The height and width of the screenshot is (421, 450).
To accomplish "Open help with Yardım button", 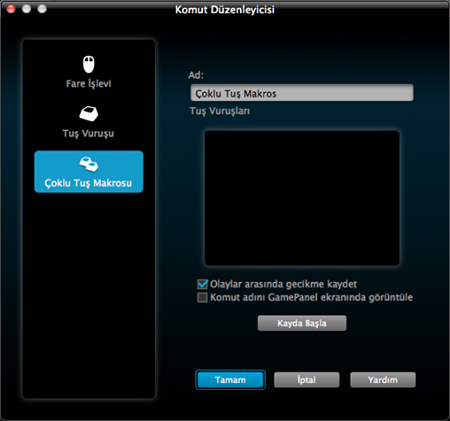I will (x=383, y=380).
